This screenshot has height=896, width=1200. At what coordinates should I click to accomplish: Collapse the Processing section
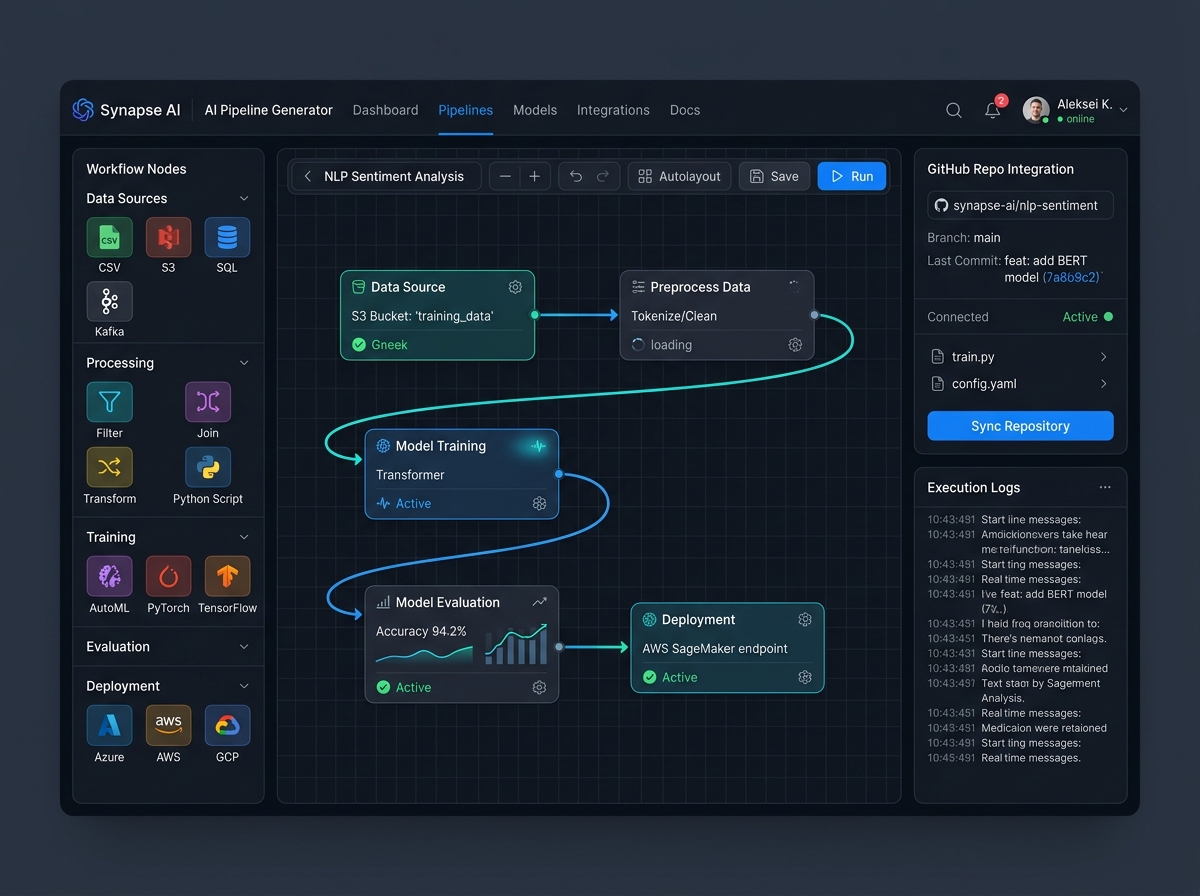point(244,363)
